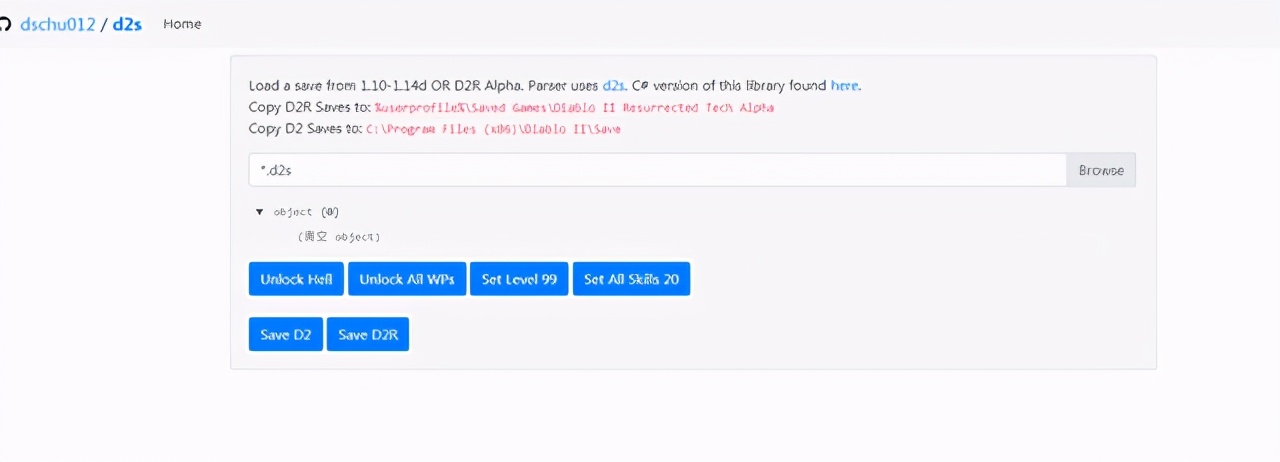Click the Diablo II\Save path text
The width and height of the screenshot is (1280, 462).
tap(493, 130)
